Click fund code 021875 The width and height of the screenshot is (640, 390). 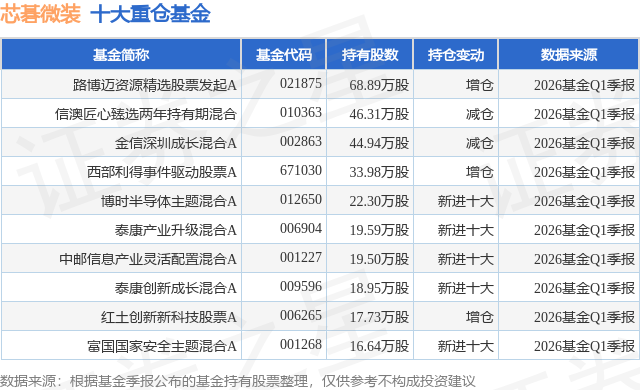pyautogui.click(x=301, y=84)
